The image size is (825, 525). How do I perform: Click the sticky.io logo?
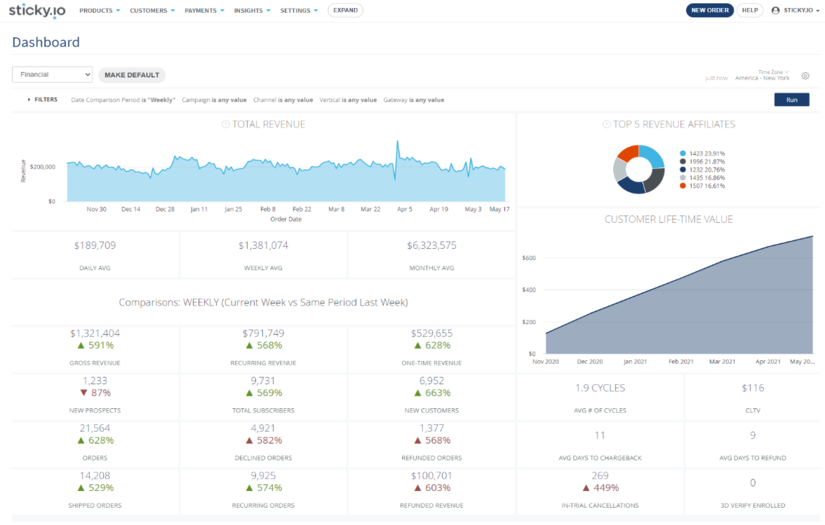[37, 11]
